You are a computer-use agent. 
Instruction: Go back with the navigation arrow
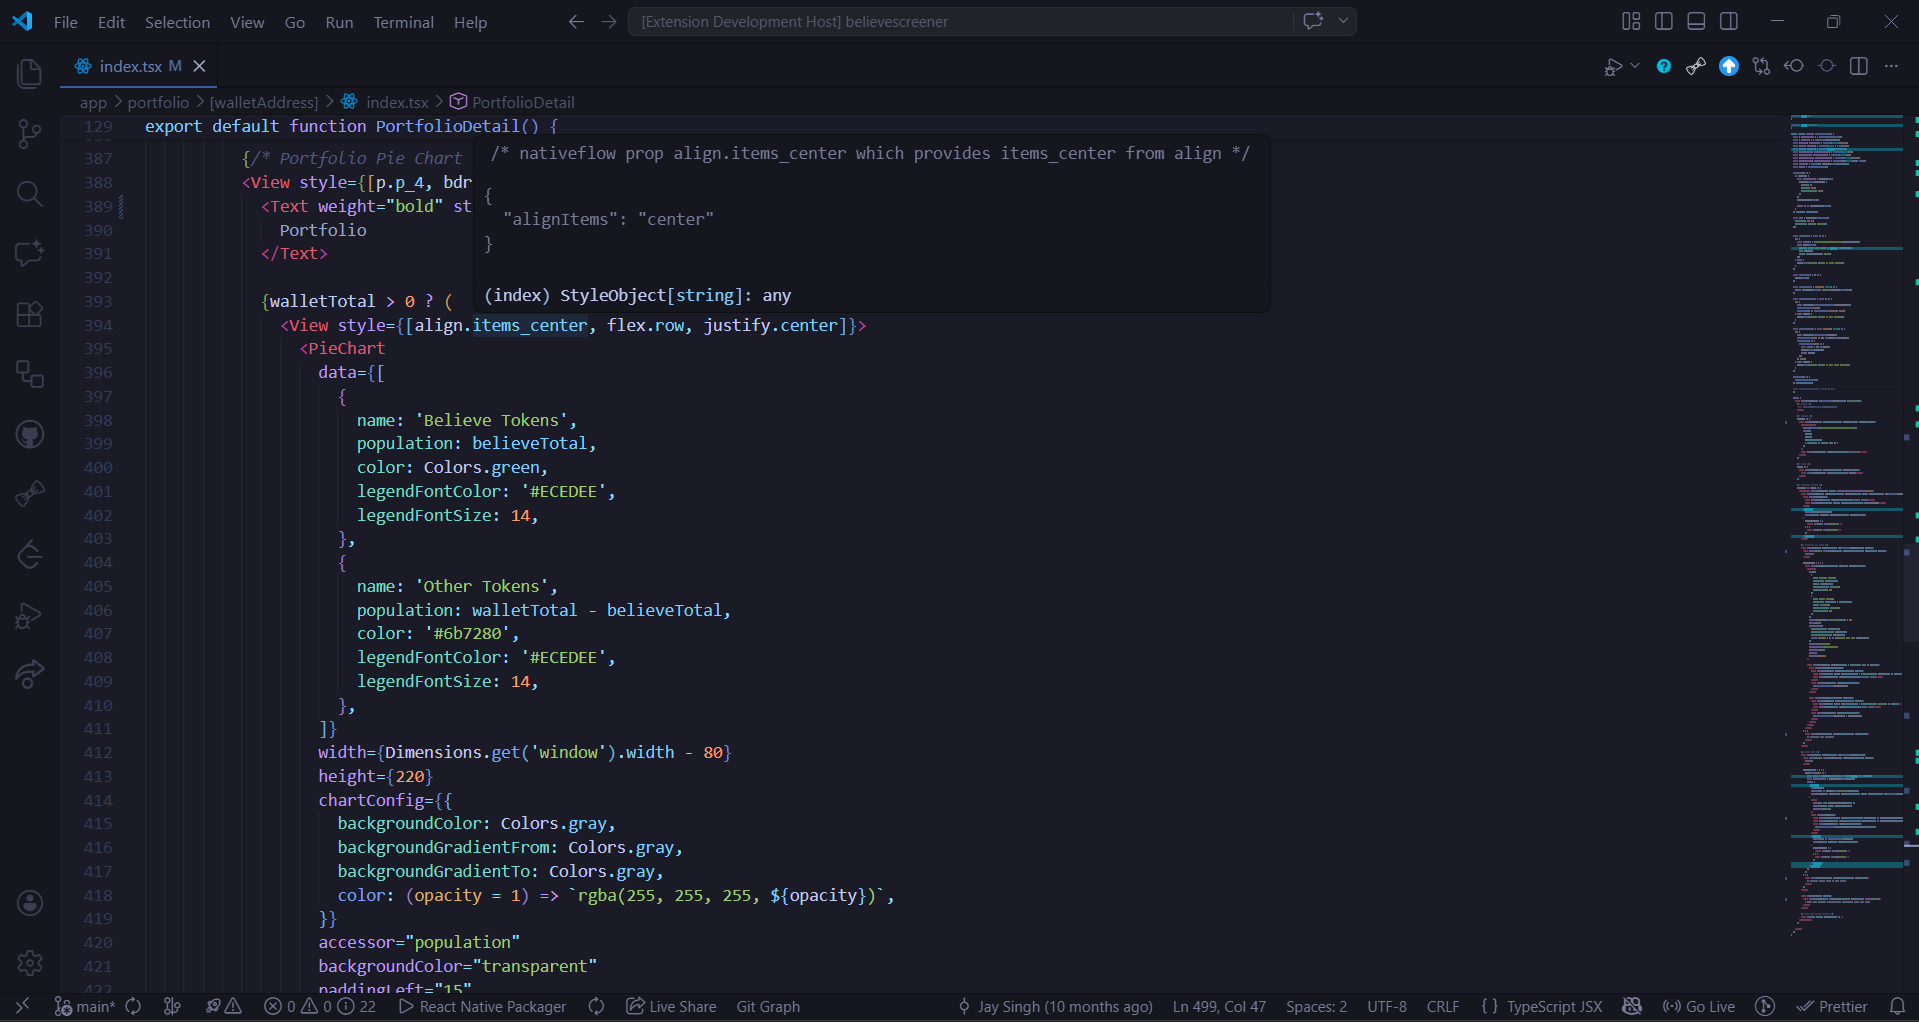point(576,21)
